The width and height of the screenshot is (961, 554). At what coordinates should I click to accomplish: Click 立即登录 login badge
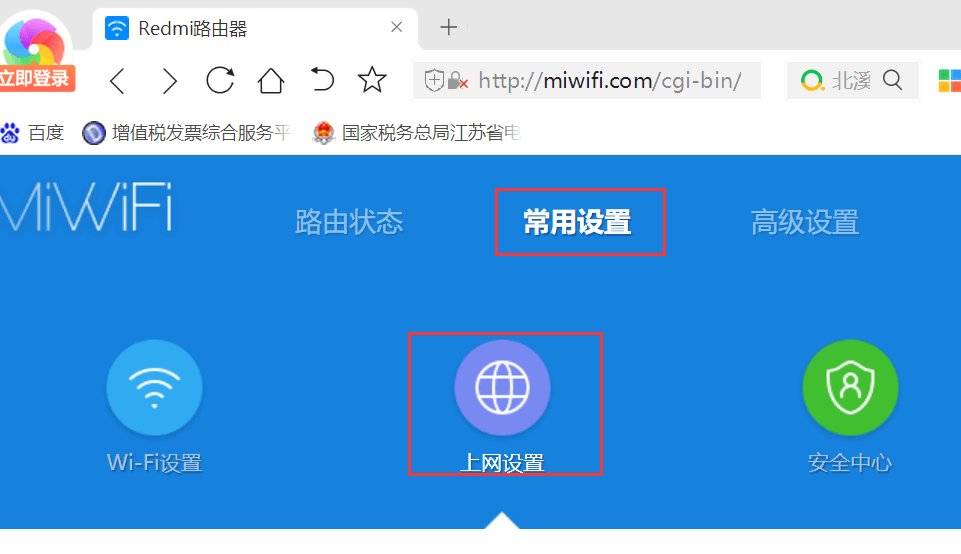click(x=36, y=78)
